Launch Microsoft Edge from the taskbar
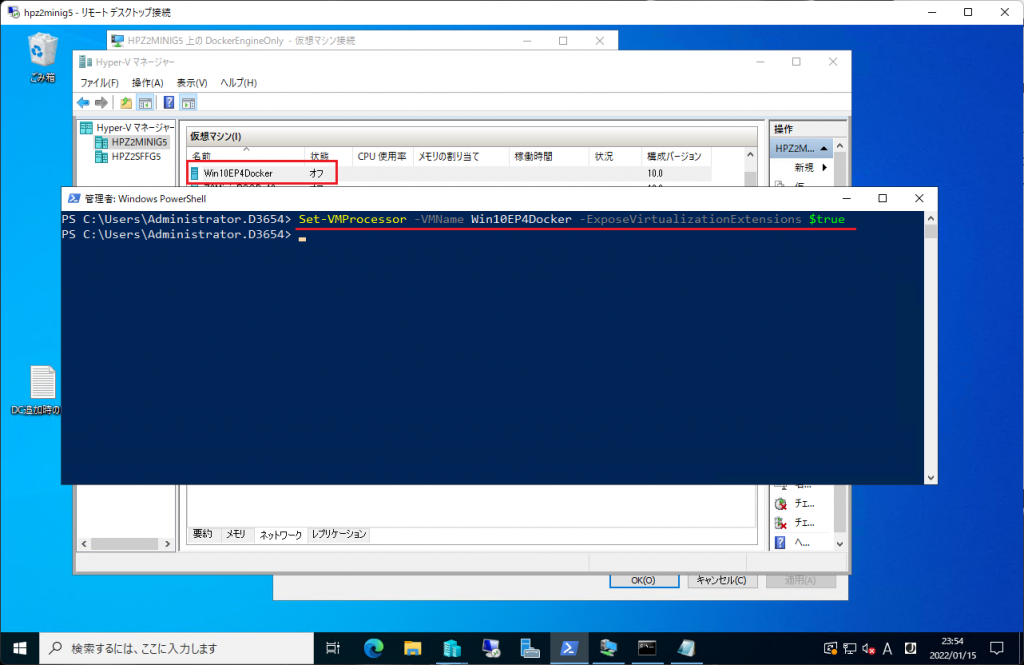The height and width of the screenshot is (665, 1024). tap(374, 648)
